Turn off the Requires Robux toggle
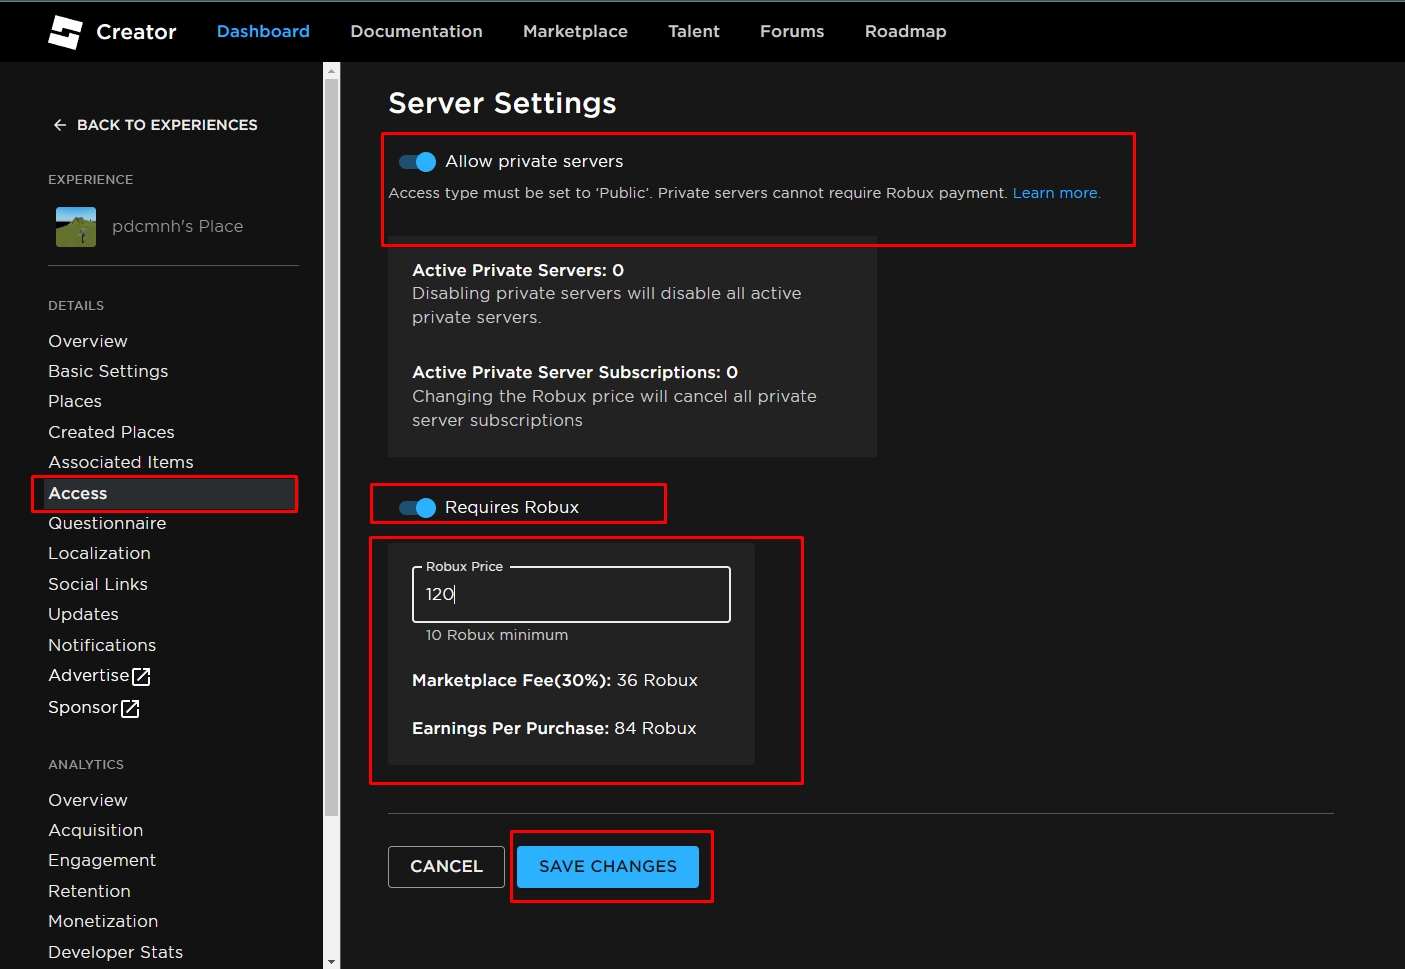Screen dimensions: 1405x969 (x=417, y=508)
